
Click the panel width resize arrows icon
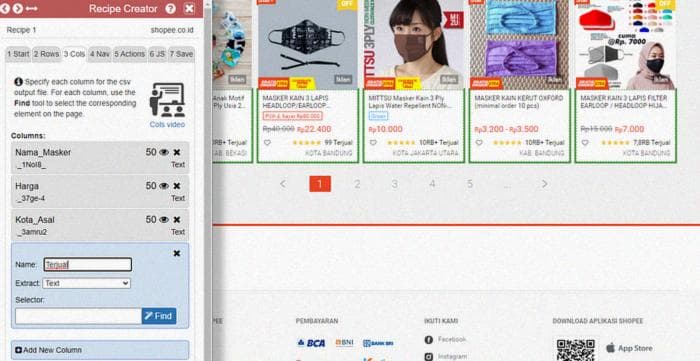point(31,8)
